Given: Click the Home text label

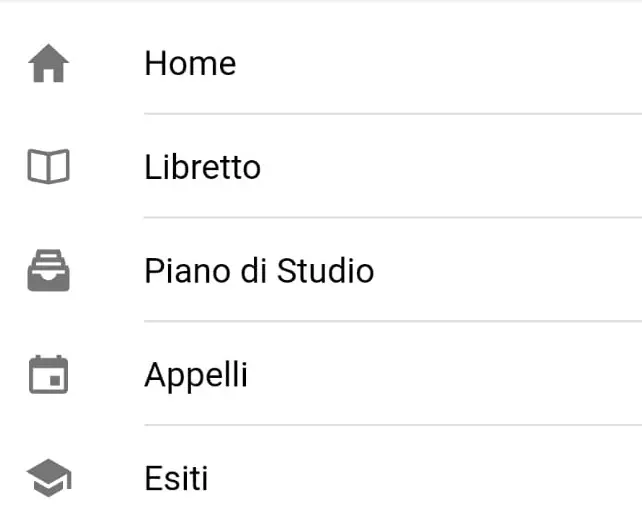Looking at the screenshot, I should 190,63.
